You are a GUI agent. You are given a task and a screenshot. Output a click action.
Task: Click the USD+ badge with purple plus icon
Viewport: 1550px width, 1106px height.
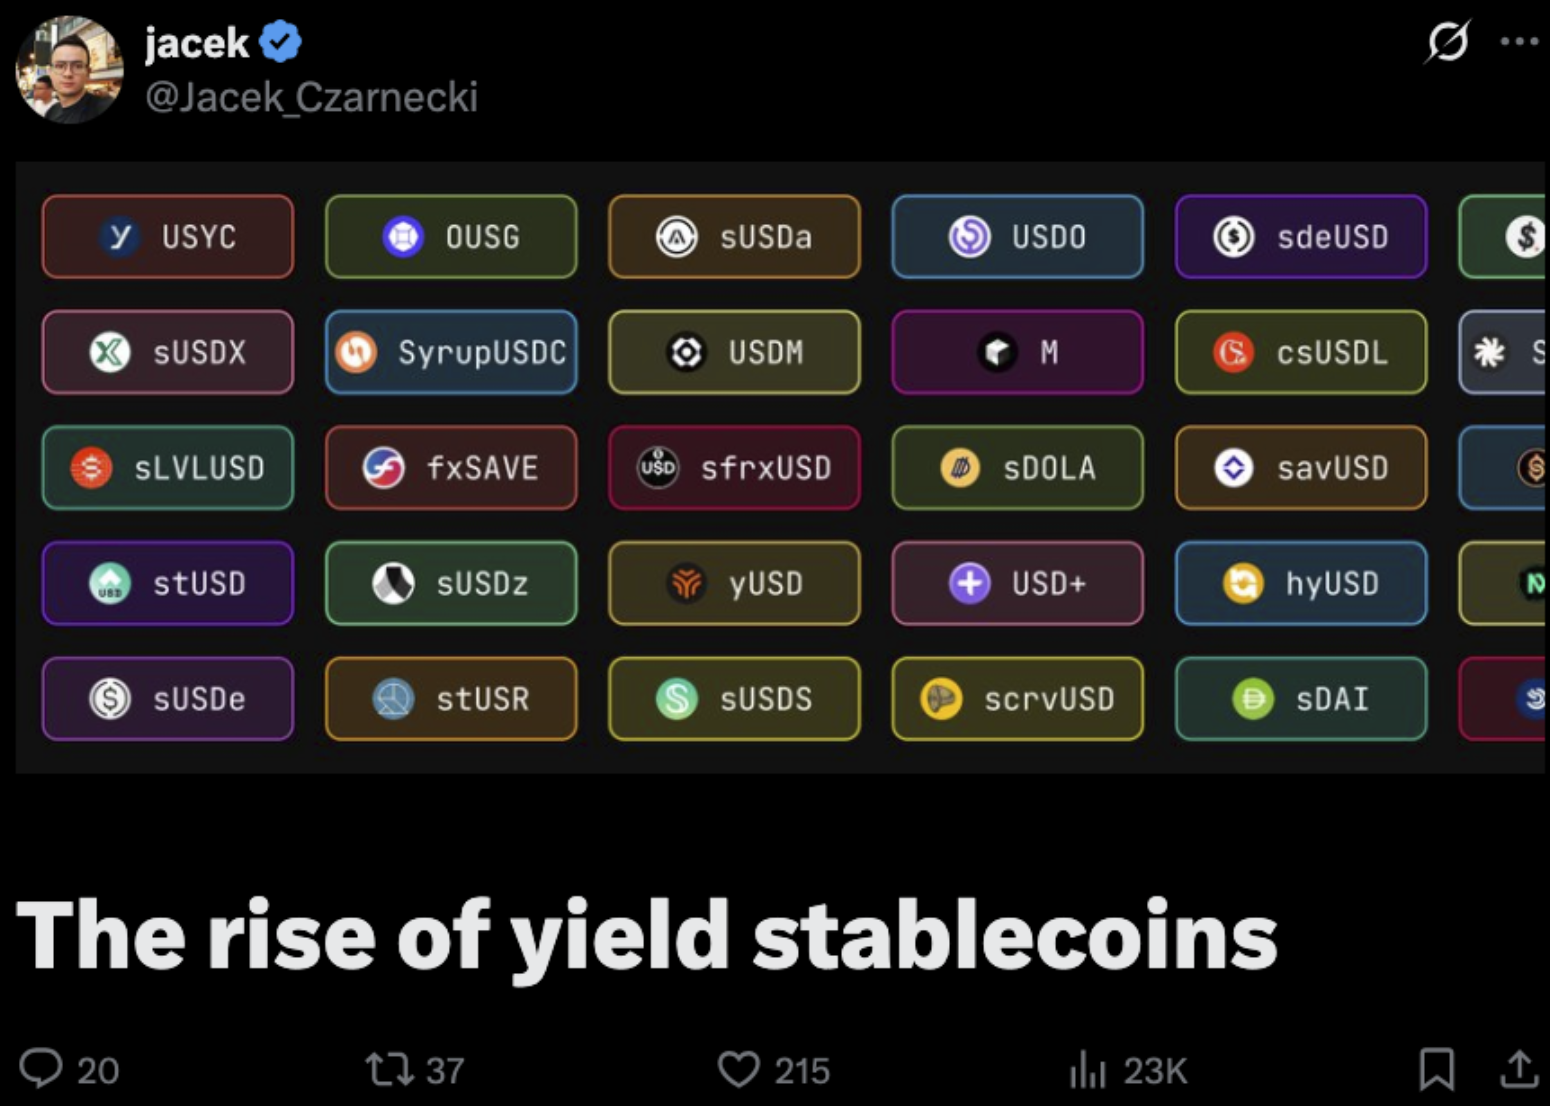[x=1017, y=583]
